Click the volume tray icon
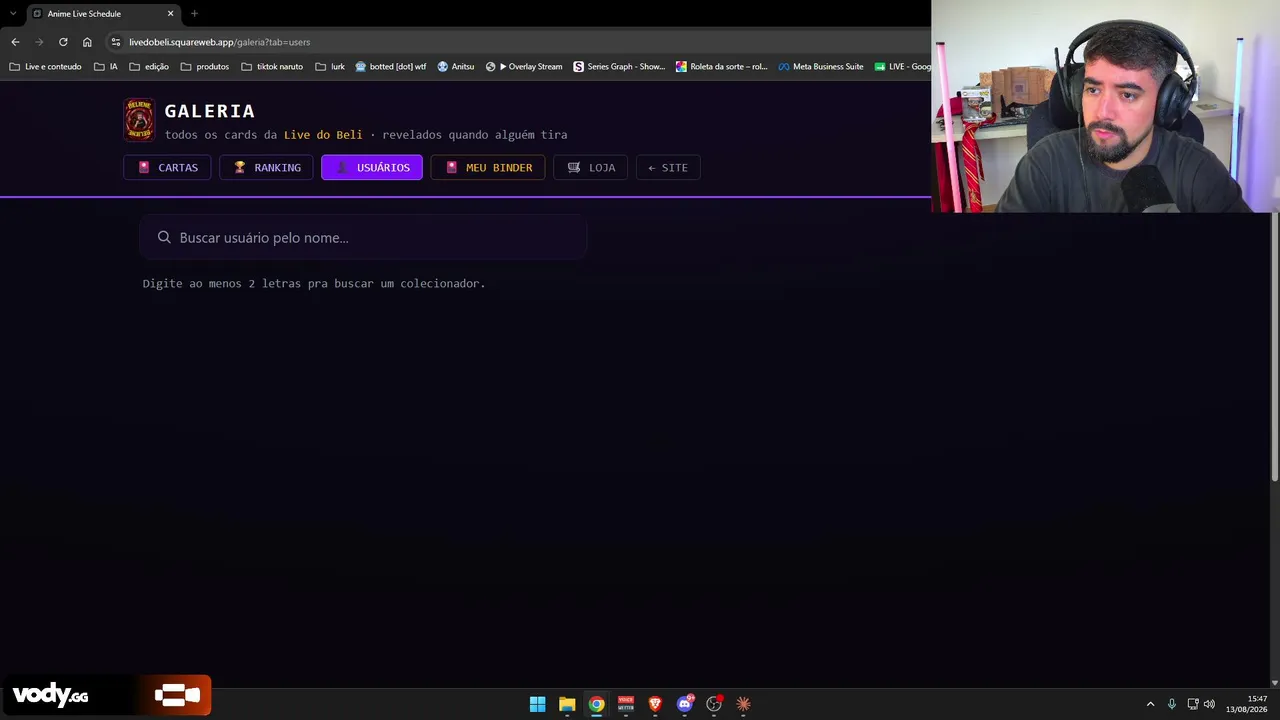Image resolution: width=1280 pixels, height=720 pixels. 1209,704
